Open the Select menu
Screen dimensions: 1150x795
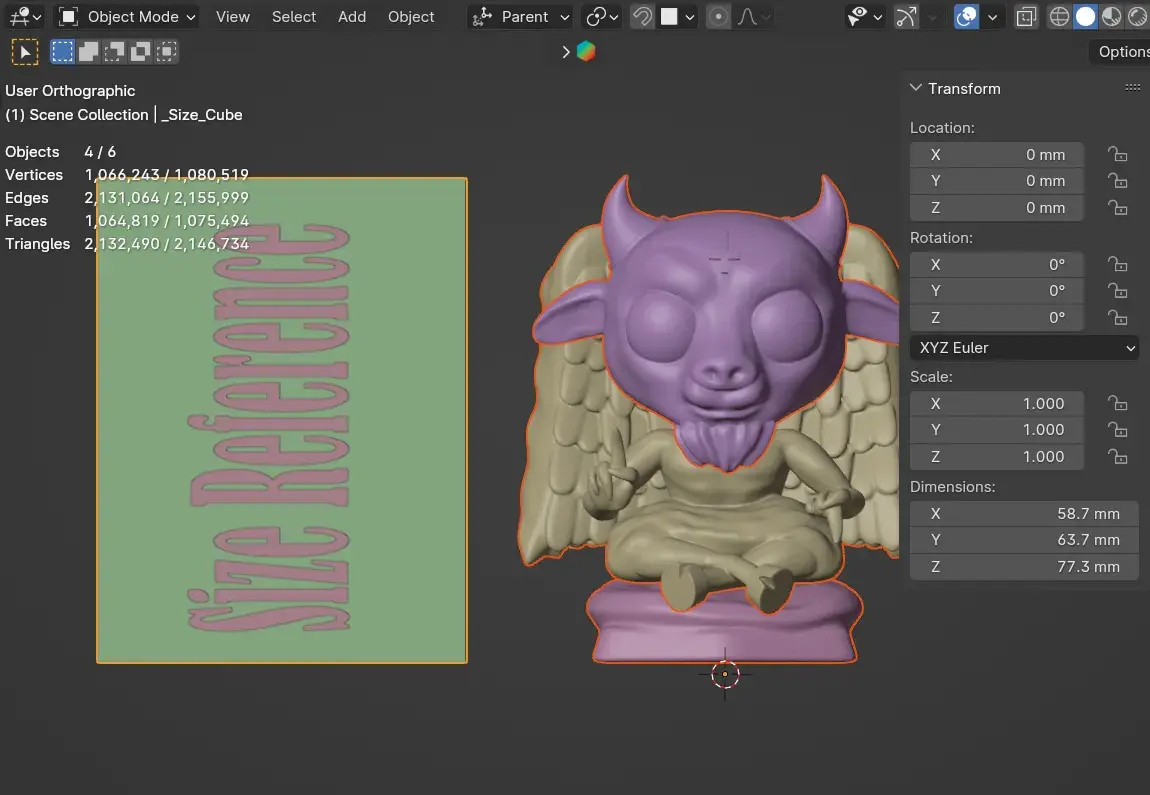294,17
